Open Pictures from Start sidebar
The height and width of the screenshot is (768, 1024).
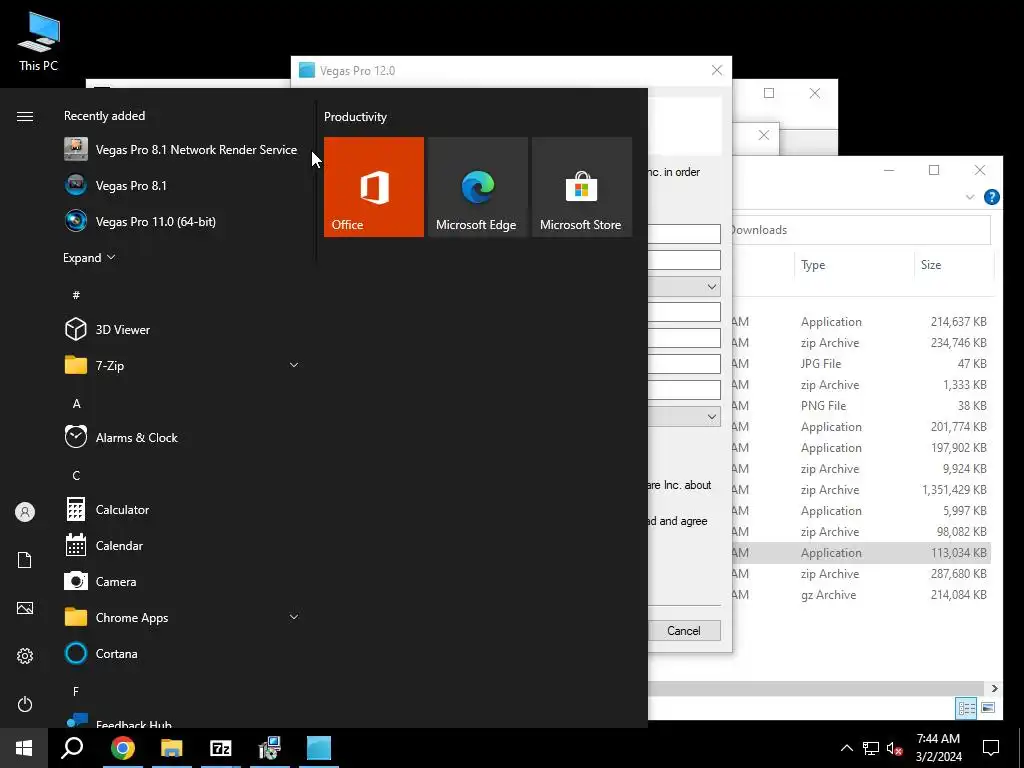coord(25,608)
